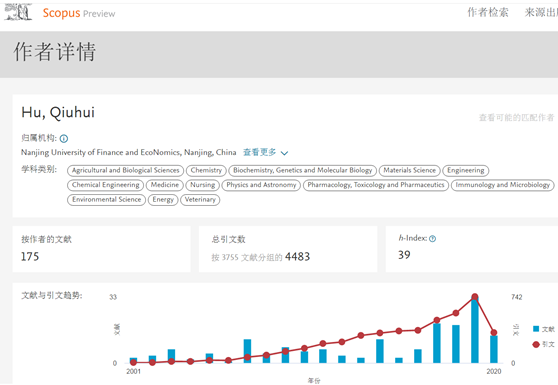This screenshot has height=385, width=558.
Task: Click 查看可能的匹配作者 link
Action: coord(516,117)
